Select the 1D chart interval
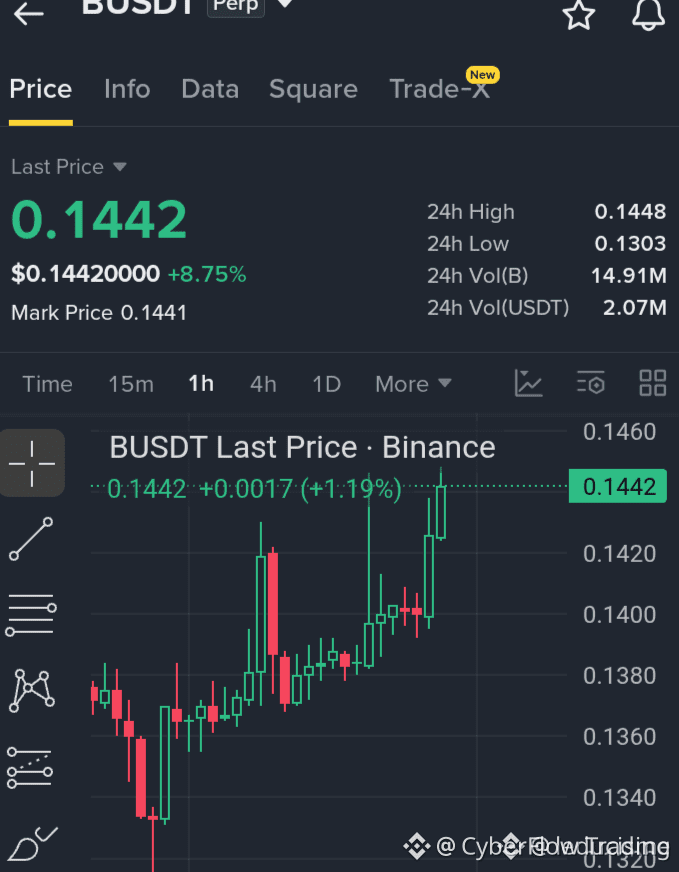The height and width of the screenshot is (872, 679). point(326,384)
